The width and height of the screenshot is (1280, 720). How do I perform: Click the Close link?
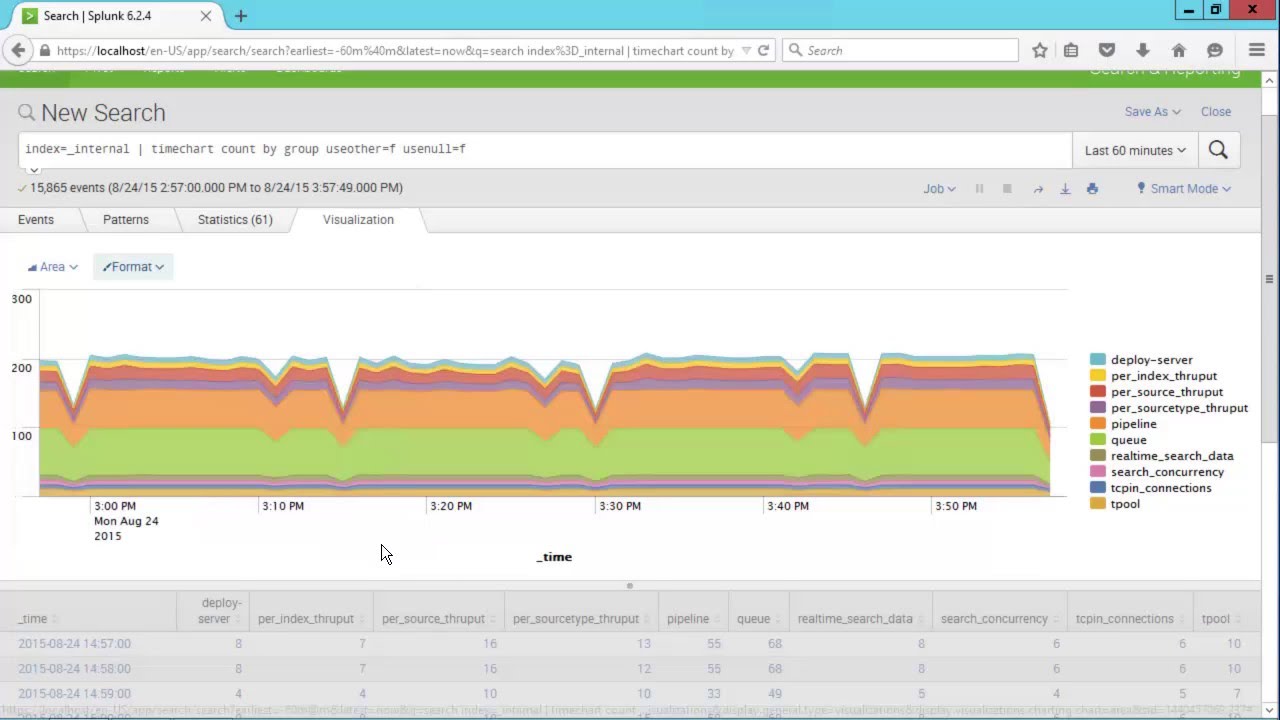pos(1216,112)
